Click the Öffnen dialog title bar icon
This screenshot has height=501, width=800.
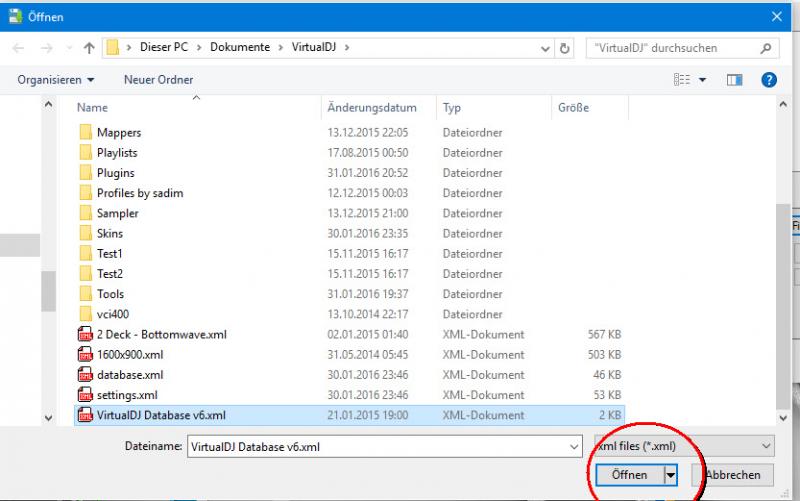15,16
